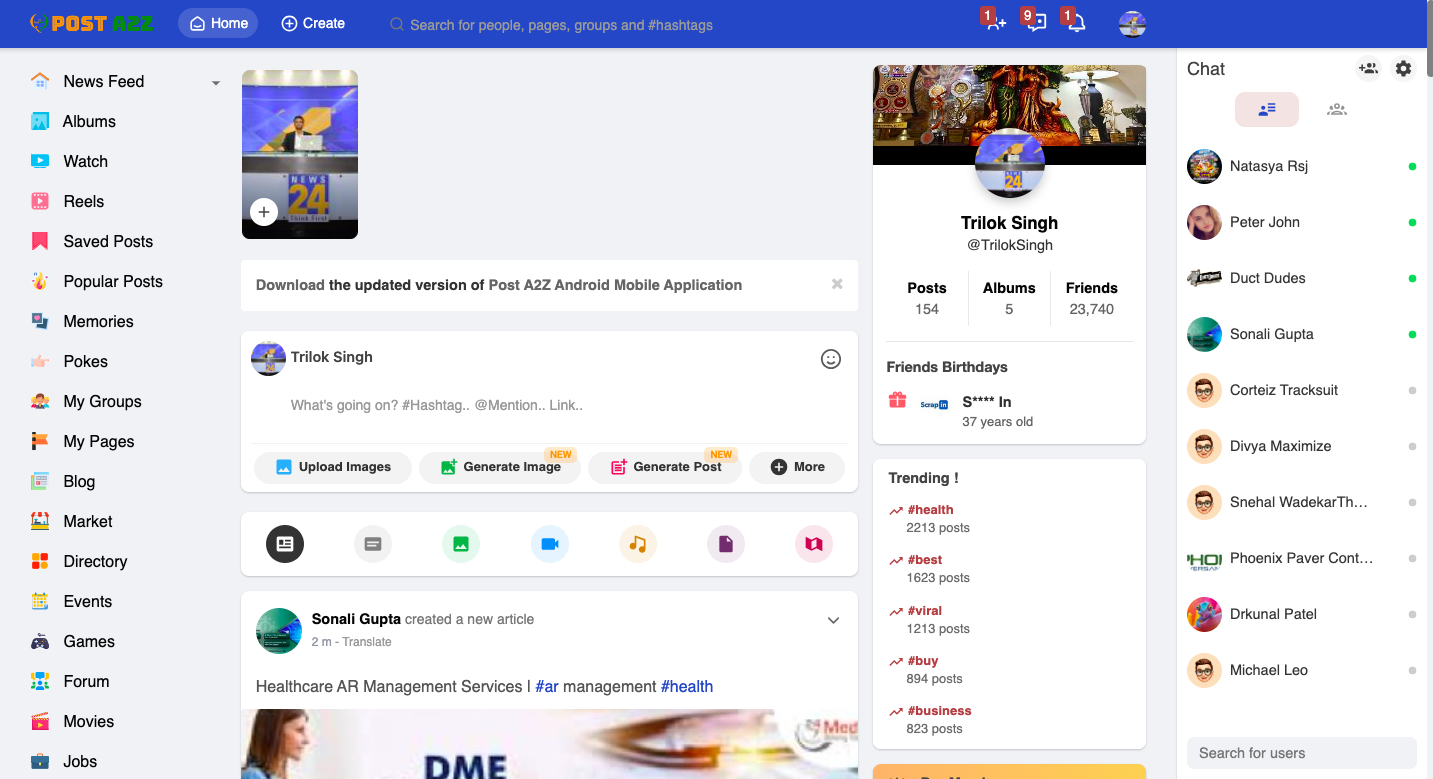
Task: Open the #business trending hashtag
Action: click(x=939, y=711)
